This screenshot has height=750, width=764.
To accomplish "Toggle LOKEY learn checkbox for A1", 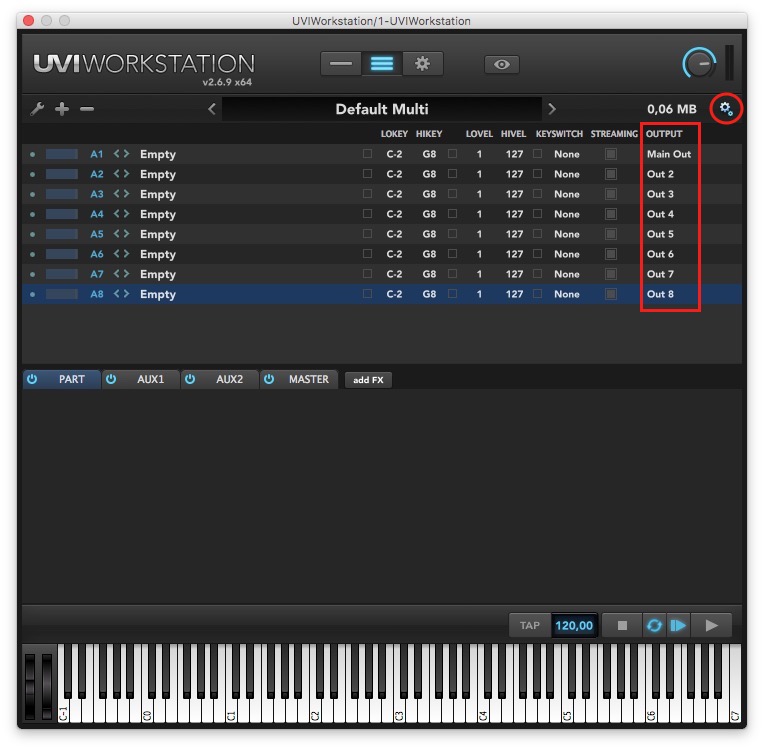I will tap(367, 154).
